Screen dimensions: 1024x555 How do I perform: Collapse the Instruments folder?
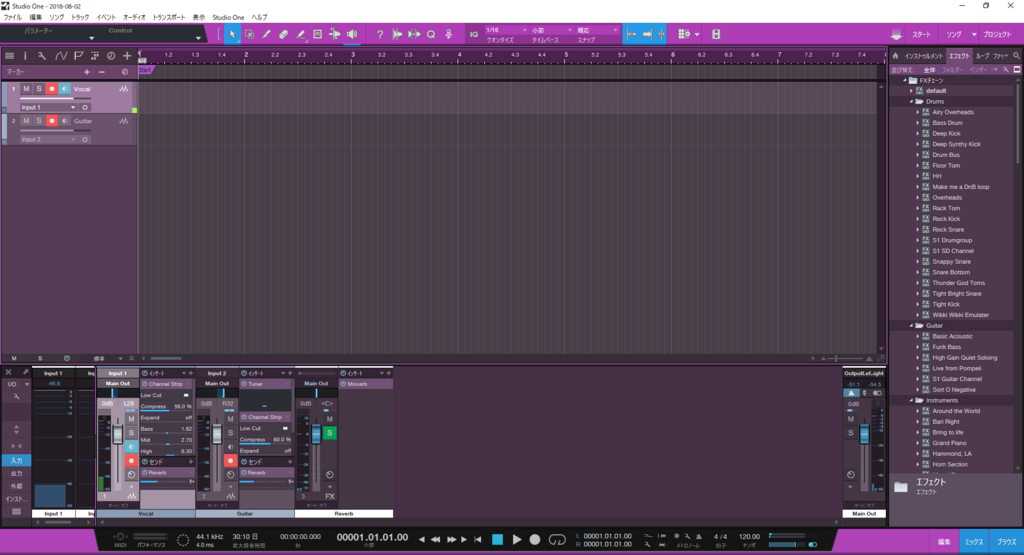click(x=912, y=400)
